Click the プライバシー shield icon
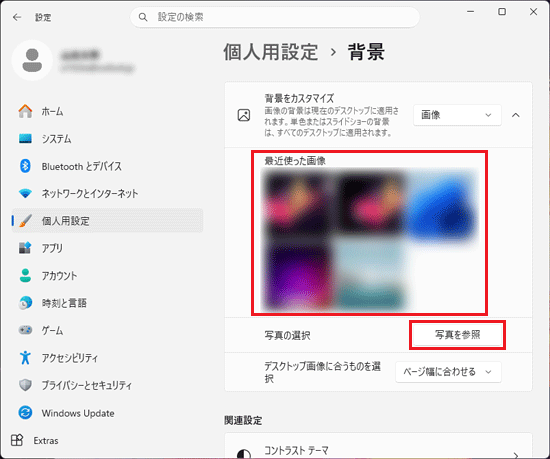Viewport: 550px width, 459px height. (25, 385)
